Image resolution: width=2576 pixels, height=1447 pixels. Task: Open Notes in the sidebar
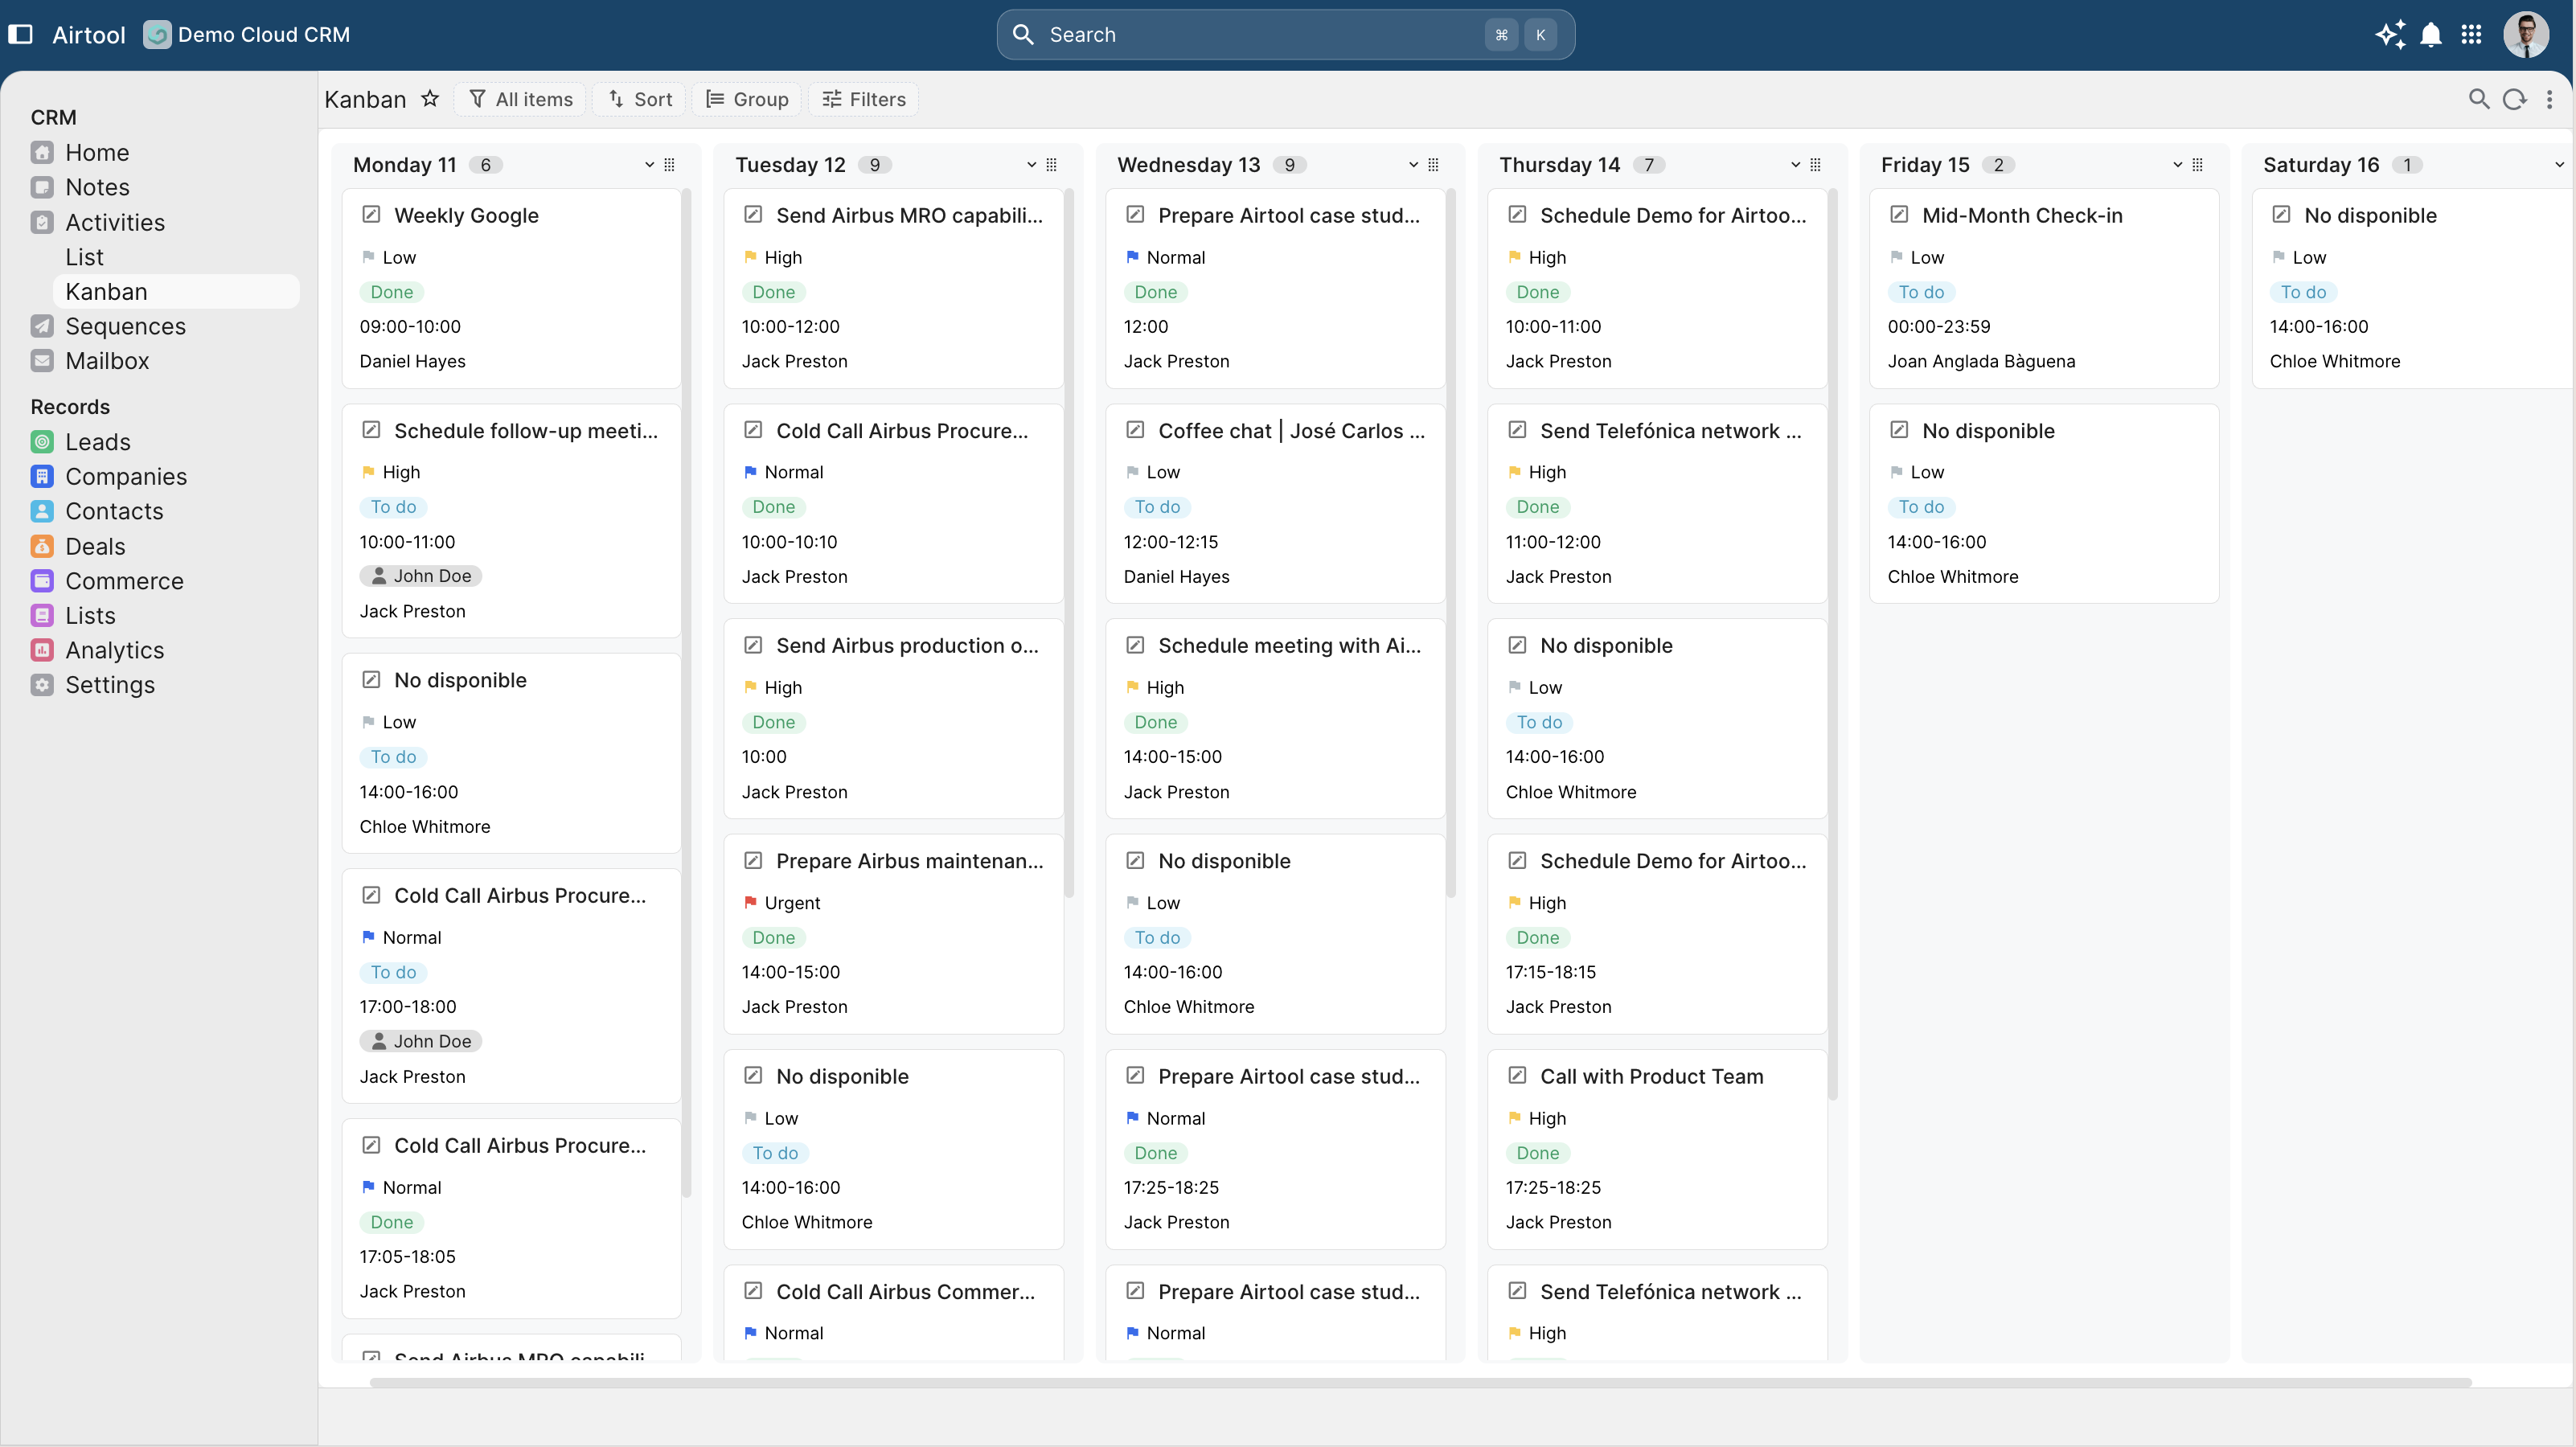tap(97, 187)
